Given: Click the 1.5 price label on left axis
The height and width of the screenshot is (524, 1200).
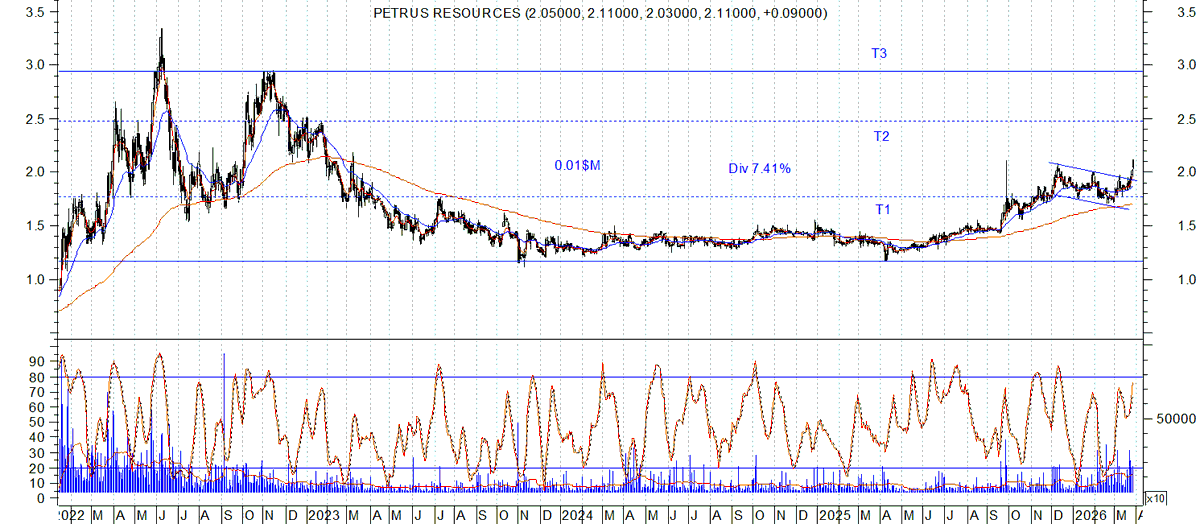Looking at the screenshot, I should pos(33,226).
